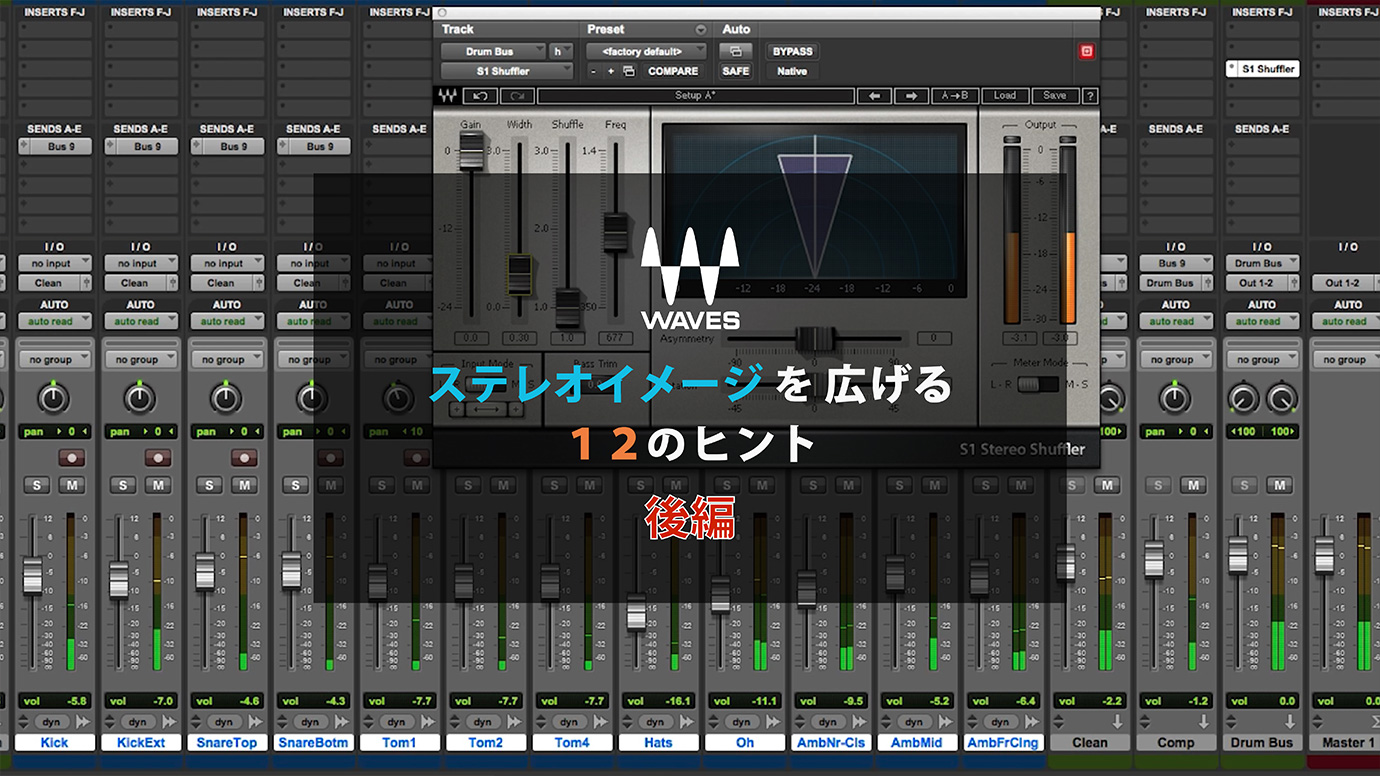The width and height of the screenshot is (1380, 776).
Task: Click the dyn button on SnareTop track
Action: [224, 721]
